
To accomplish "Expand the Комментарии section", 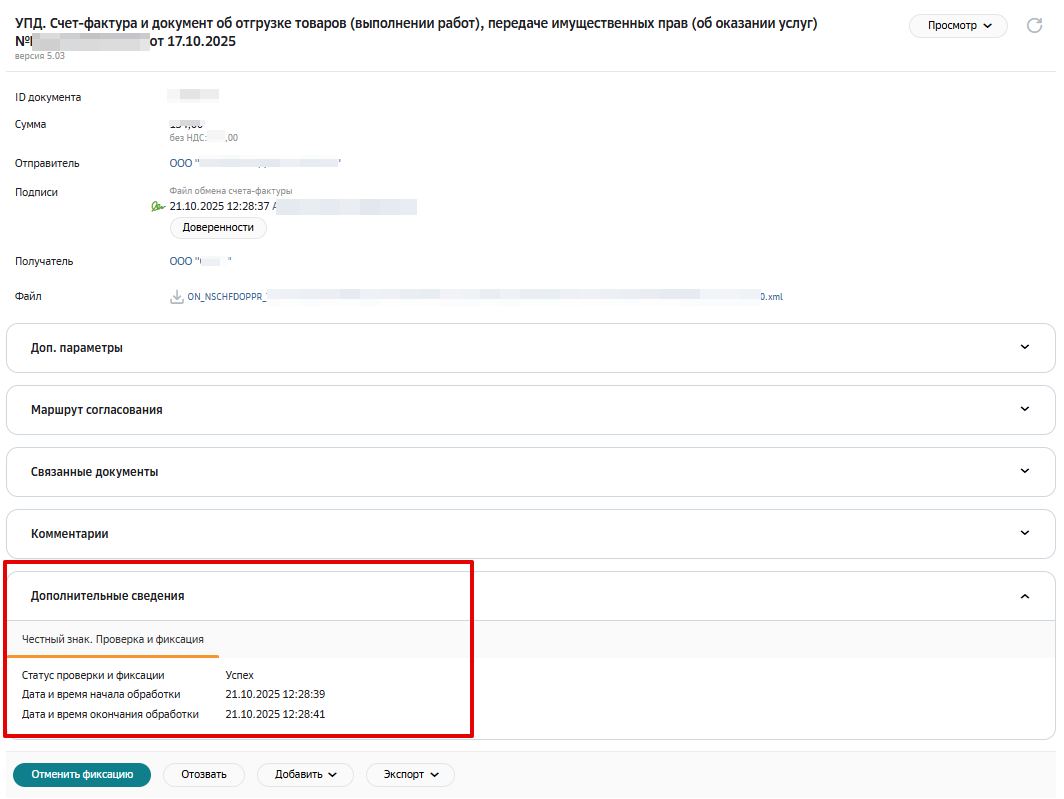I will click(531, 534).
